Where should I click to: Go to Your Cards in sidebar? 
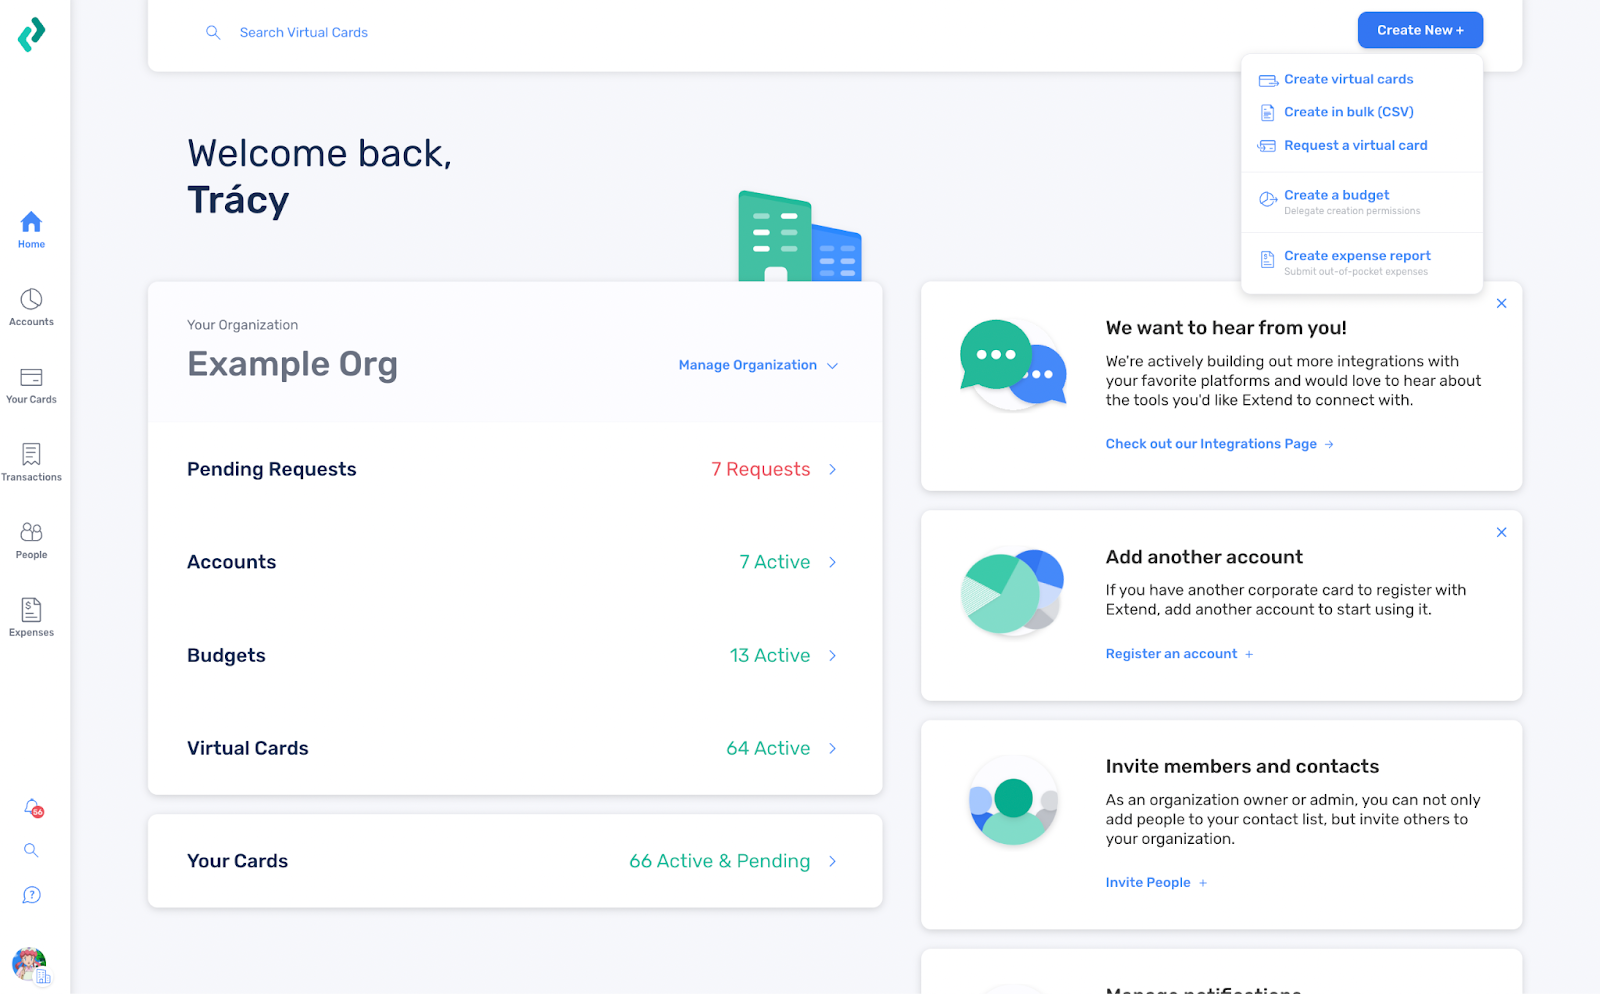click(31, 385)
